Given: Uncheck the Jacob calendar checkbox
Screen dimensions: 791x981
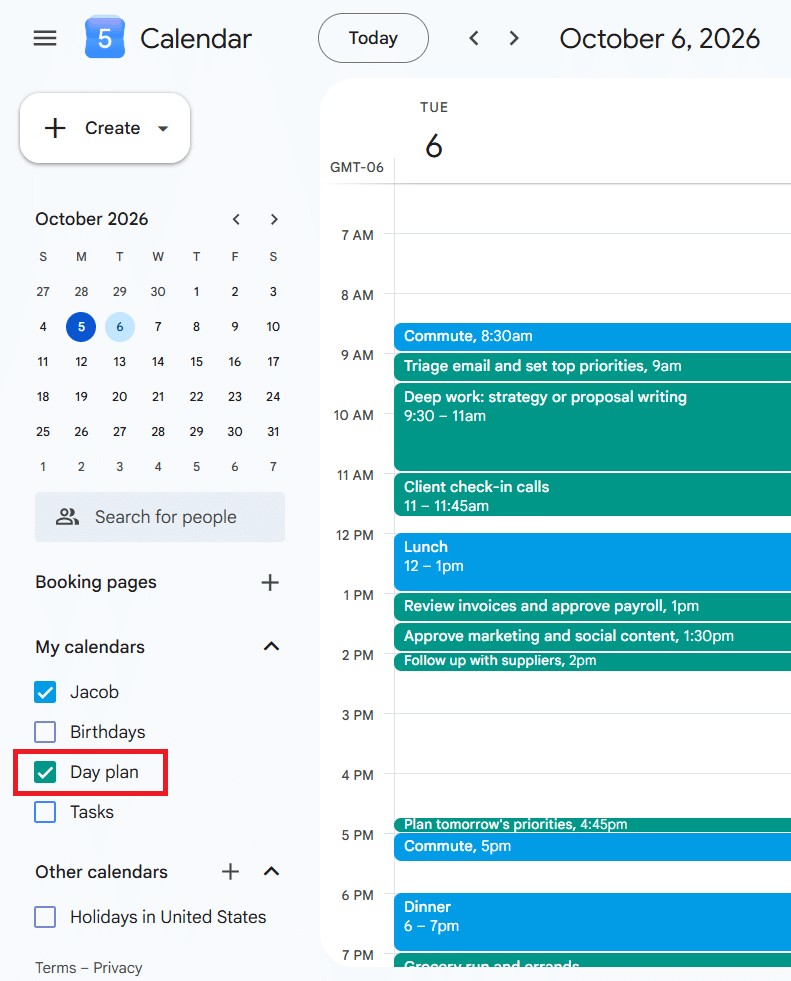Looking at the screenshot, I should [x=45, y=692].
